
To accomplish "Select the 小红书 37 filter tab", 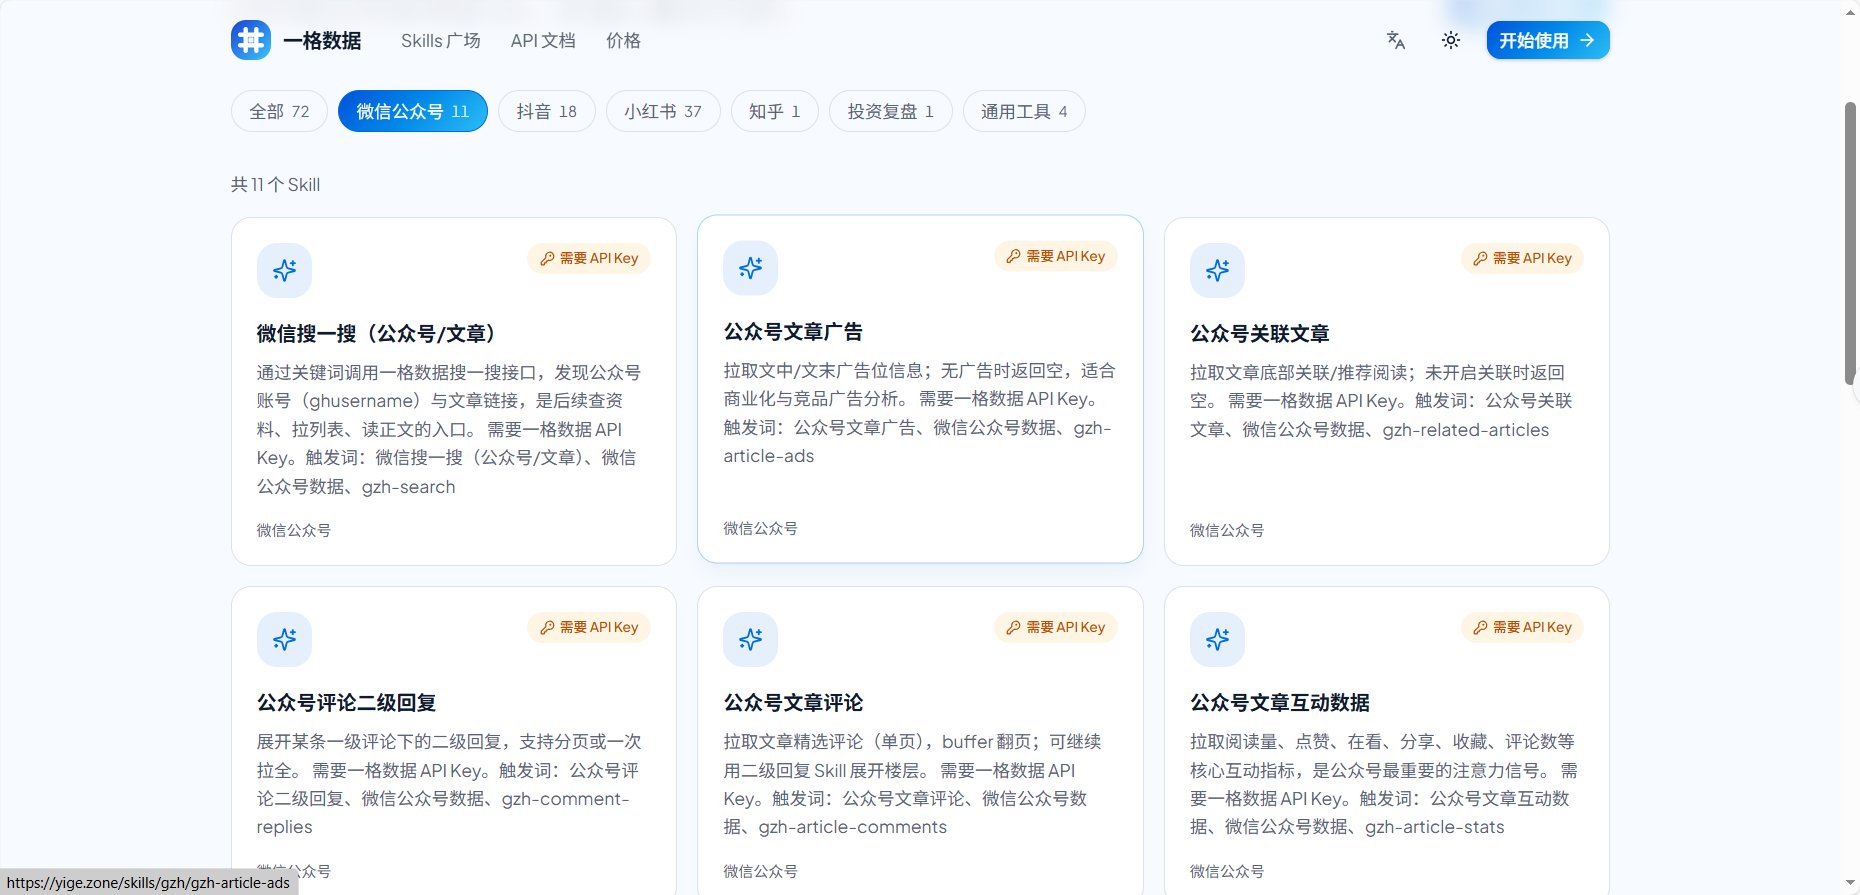I will tap(663, 111).
